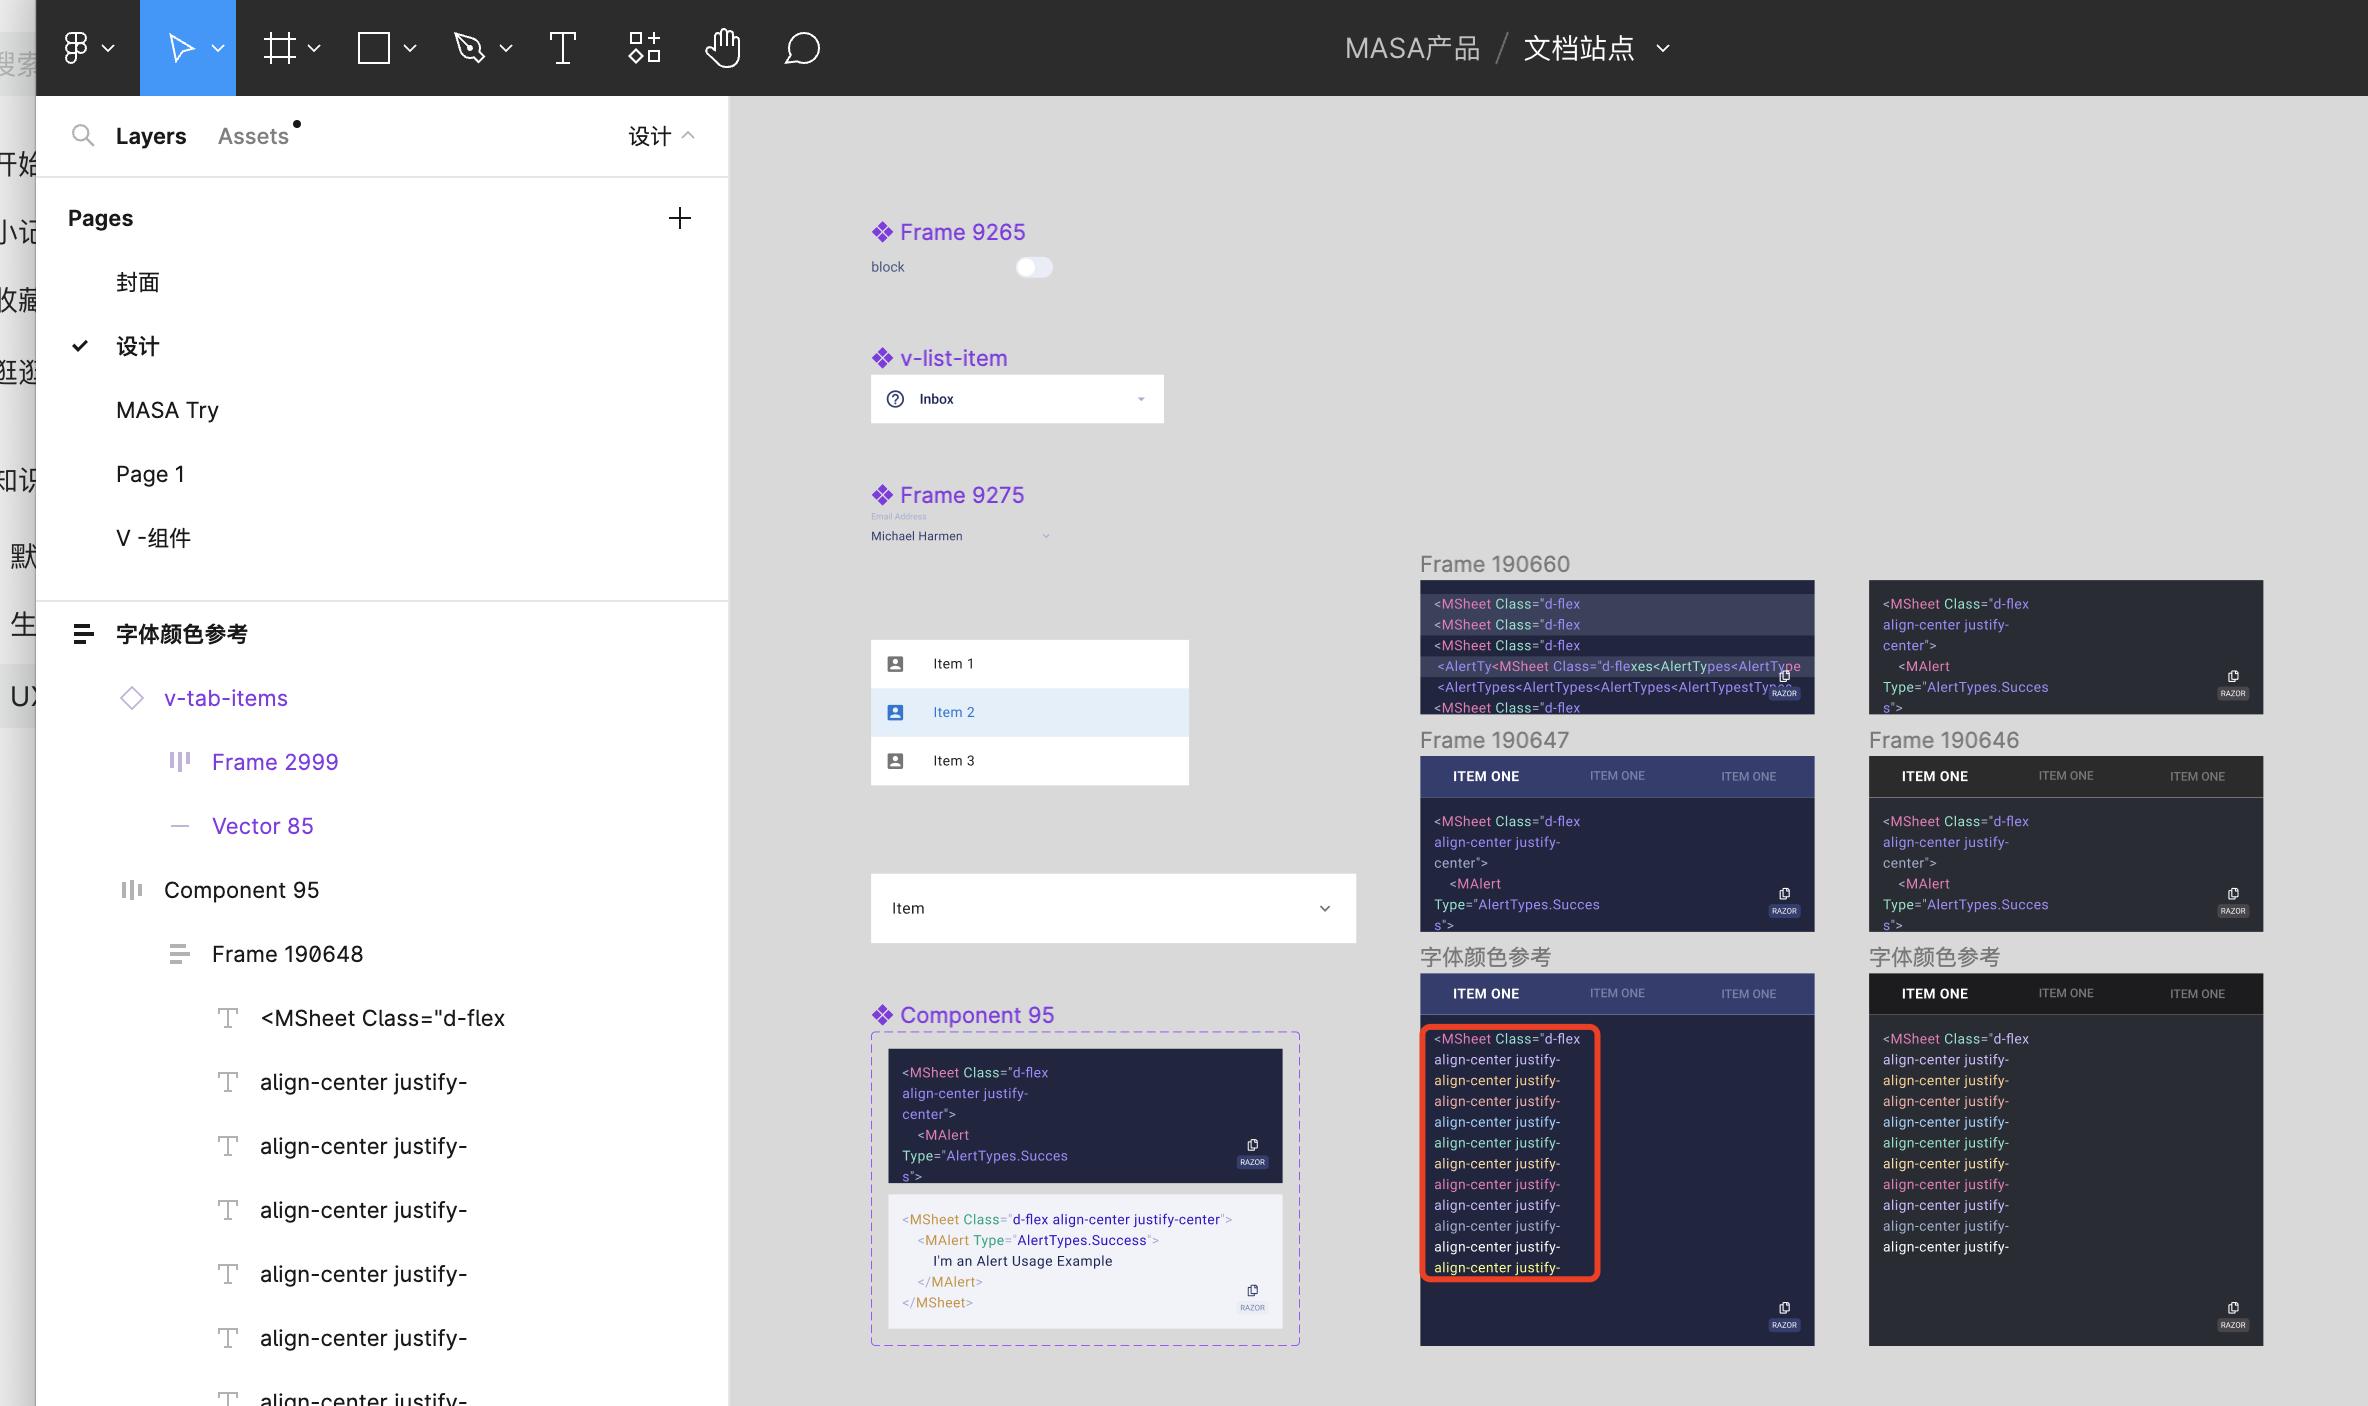This screenshot has height=1406, width=2368.
Task: Select the Pen tool
Action: click(471, 47)
